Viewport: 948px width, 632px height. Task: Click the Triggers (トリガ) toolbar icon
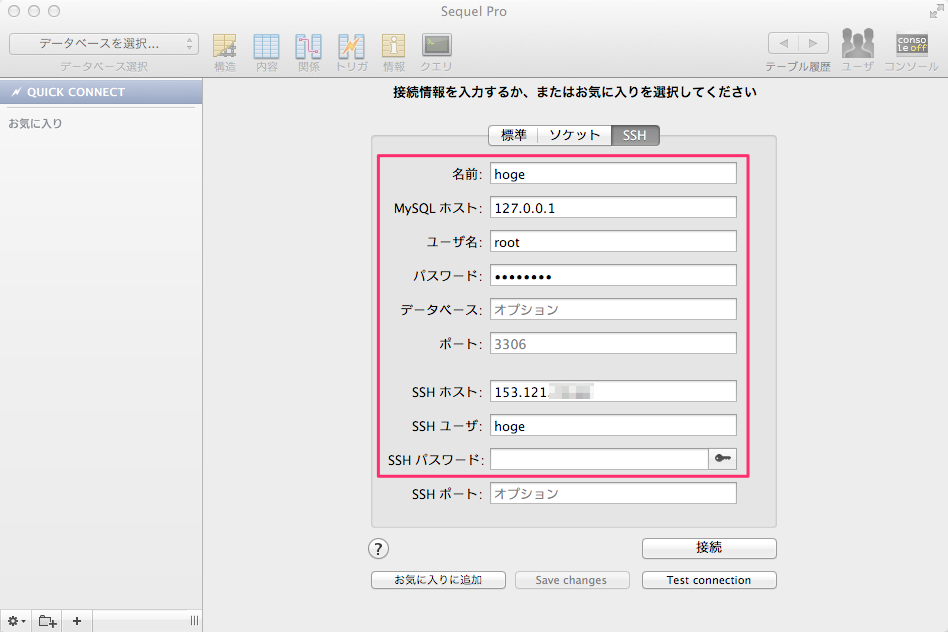click(351, 46)
